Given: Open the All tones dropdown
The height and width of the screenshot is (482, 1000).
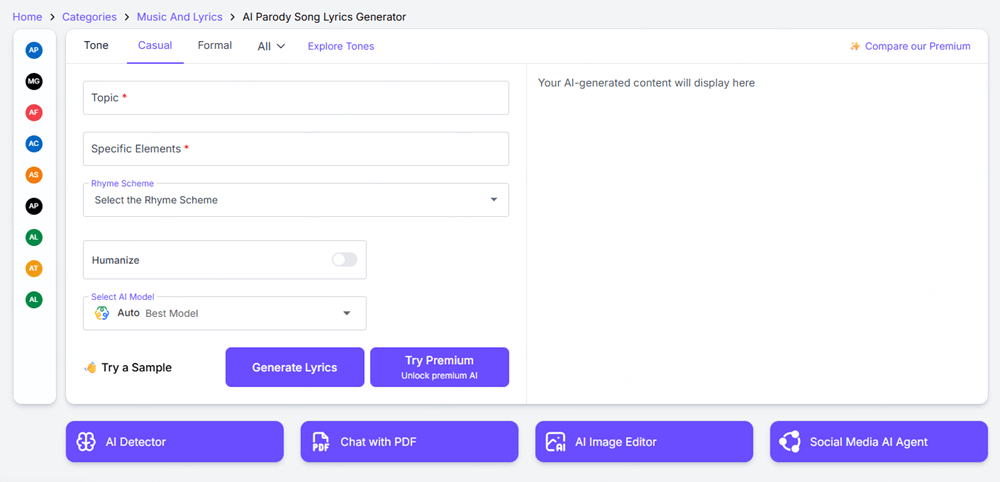Looking at the screenshot, I should click(x=271, y=47).
